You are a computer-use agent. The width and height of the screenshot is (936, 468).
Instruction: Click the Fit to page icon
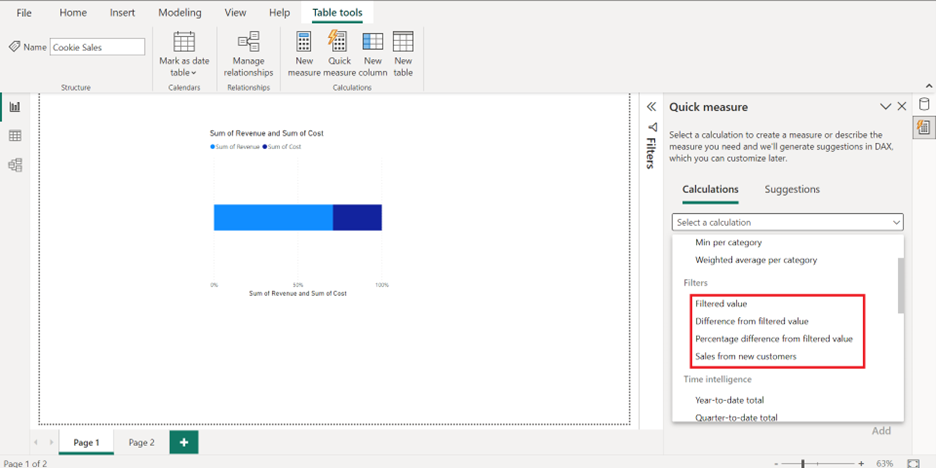click(x=913, y=463)
